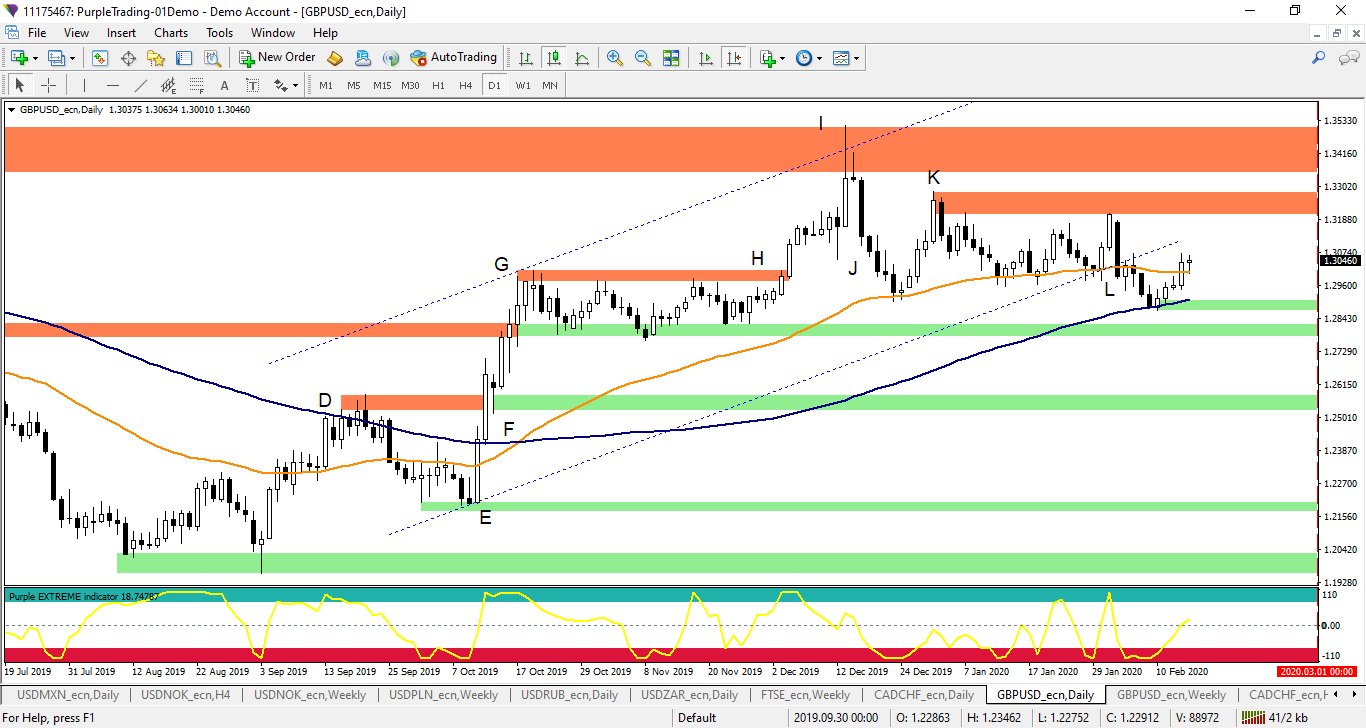The height and width of the screenshot is (728, 1366).
Task: Open the Tools menu
Action: click(x=220, y=33)
